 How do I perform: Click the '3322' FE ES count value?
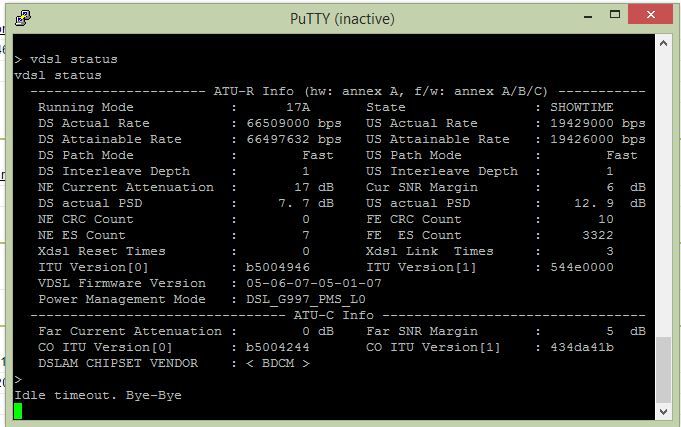click(598, 235)
